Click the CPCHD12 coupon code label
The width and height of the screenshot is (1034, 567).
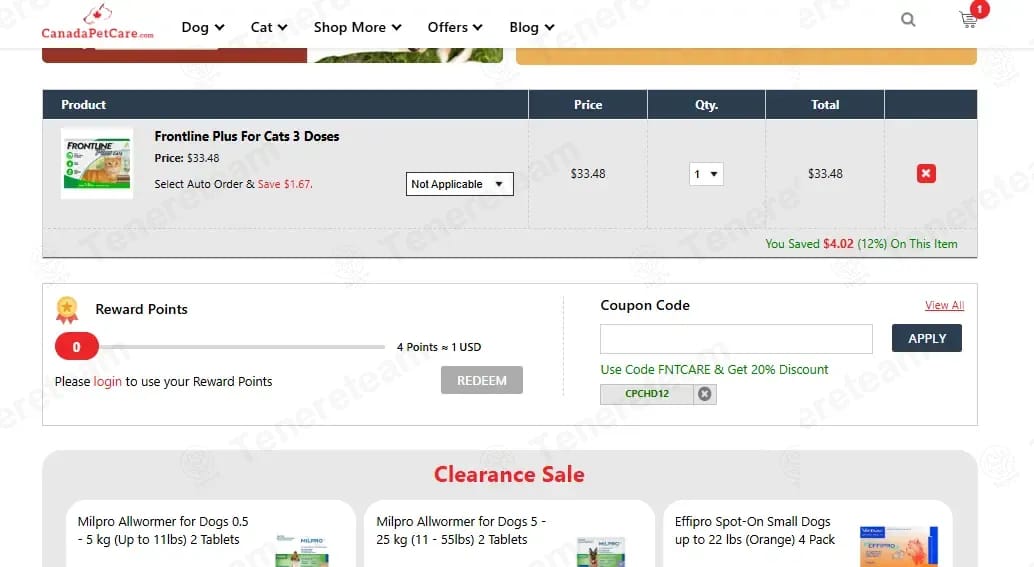647,394
